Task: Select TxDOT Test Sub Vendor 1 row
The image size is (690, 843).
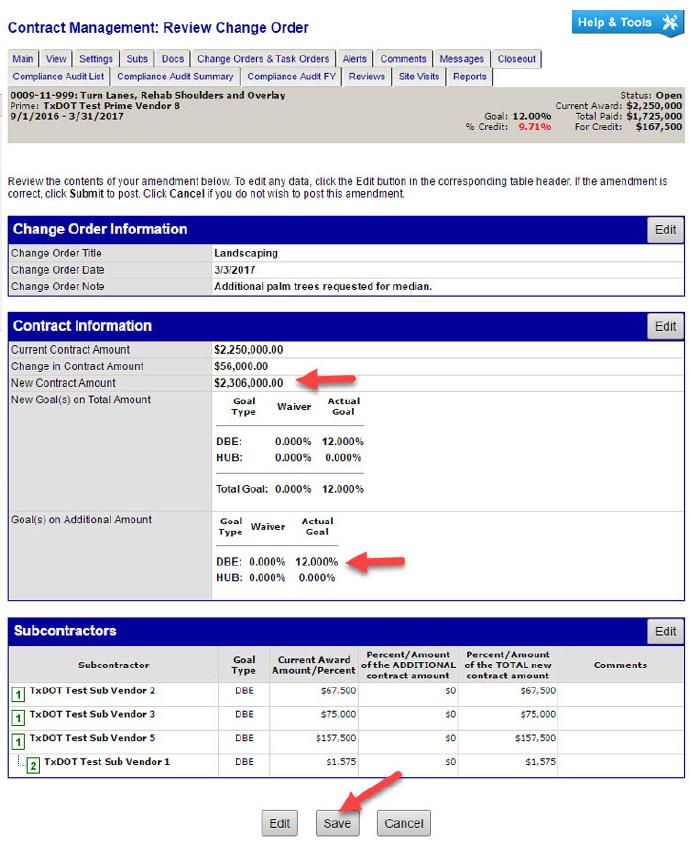Action: (107, 762)
